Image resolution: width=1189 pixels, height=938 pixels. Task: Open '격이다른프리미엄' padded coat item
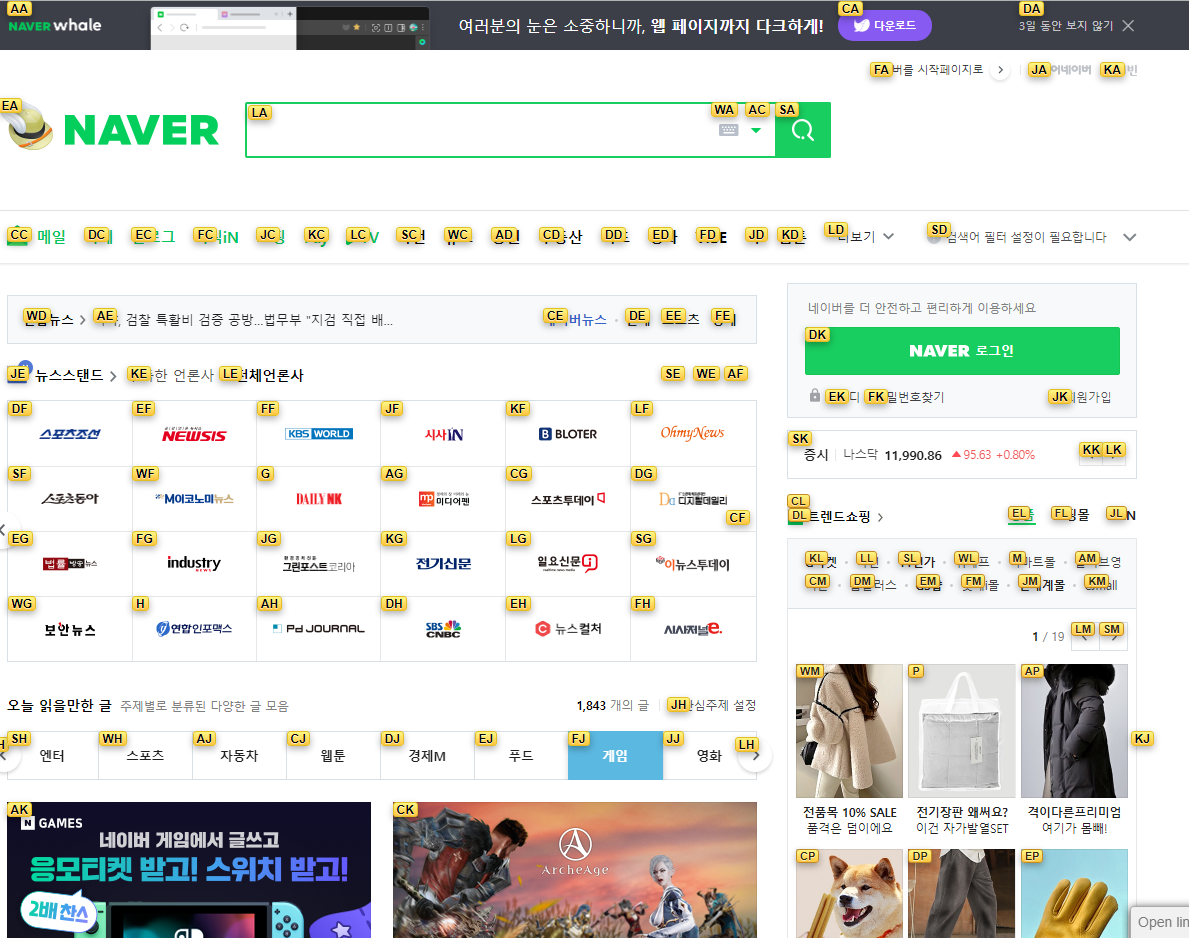point(1074,750)
